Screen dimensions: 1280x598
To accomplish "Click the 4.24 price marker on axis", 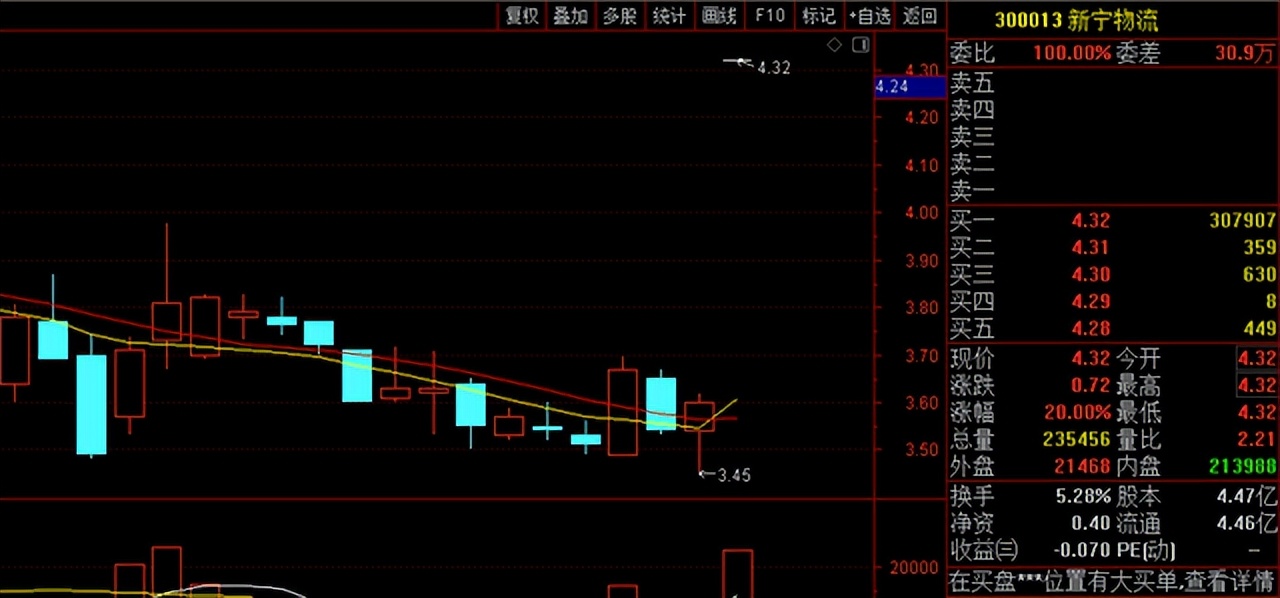I will click(x=908, y=87).
